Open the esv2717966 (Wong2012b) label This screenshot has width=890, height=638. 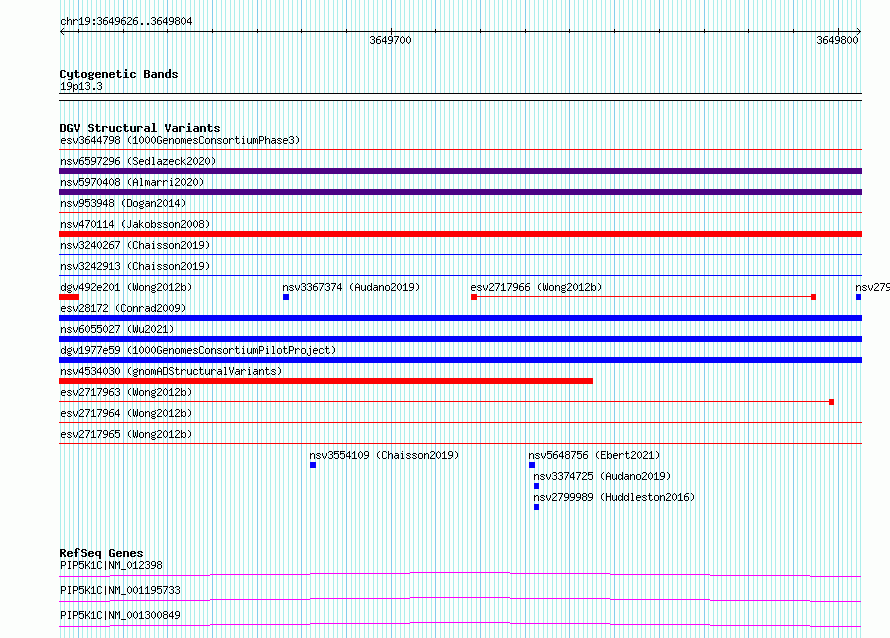coord(536,287)
